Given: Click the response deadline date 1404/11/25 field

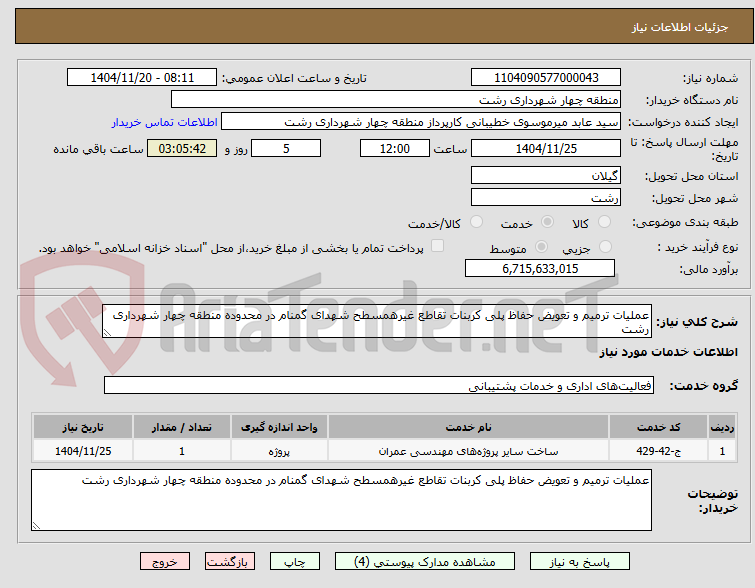Looking at the screenshot, I should pyautogui.click(x=546, y=148).
